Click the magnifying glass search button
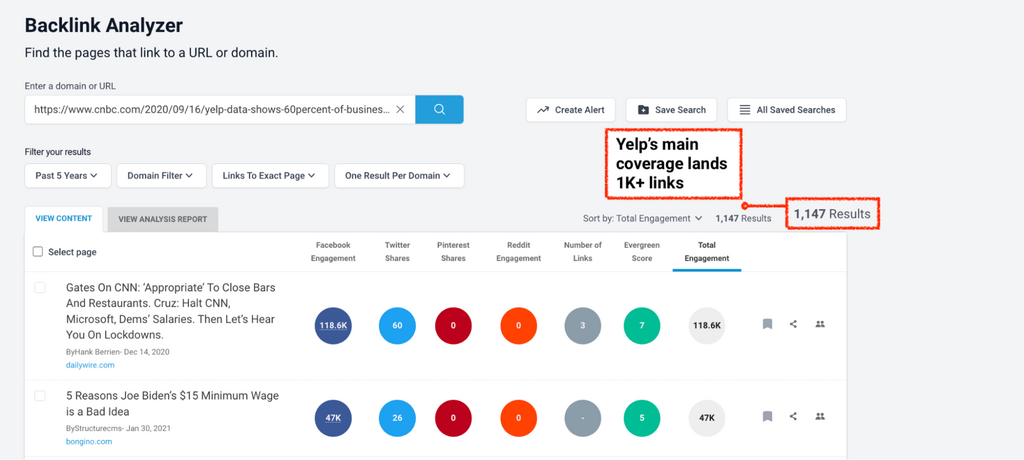 tap(439, 110)
